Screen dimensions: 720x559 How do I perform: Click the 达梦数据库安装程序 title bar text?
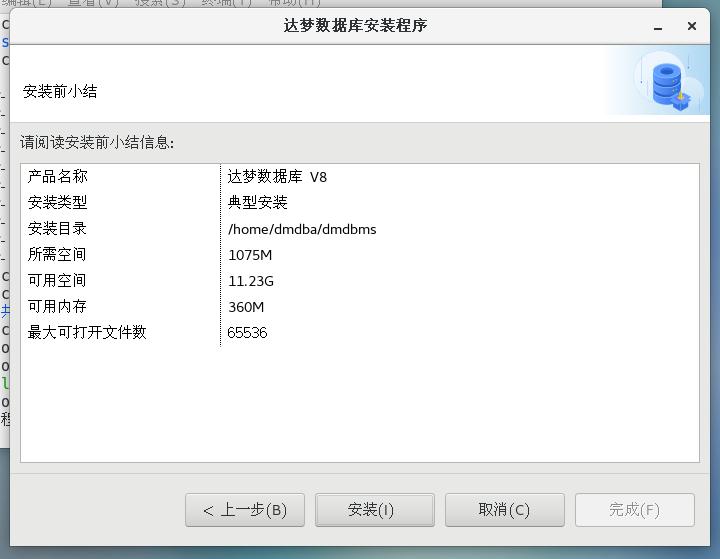(x=355, y=25)
